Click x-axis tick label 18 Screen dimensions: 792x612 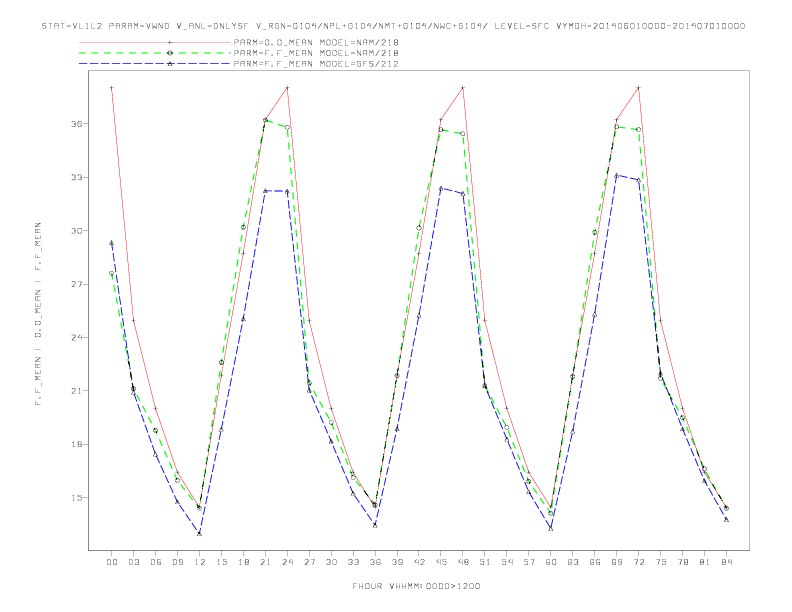pyautogui.click(x=243, y=562)
